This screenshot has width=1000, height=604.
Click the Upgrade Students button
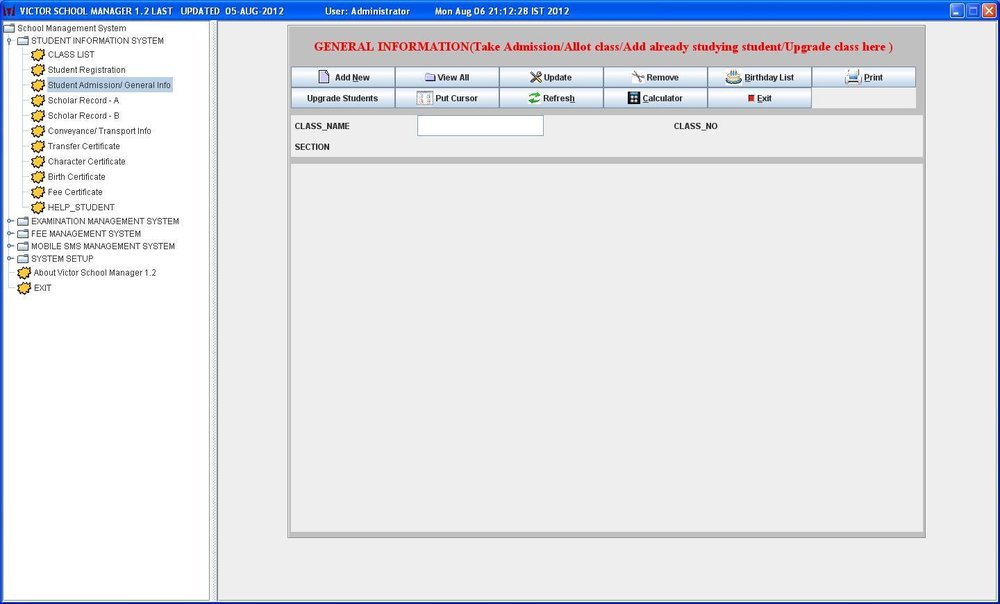[x=342, y=98]
